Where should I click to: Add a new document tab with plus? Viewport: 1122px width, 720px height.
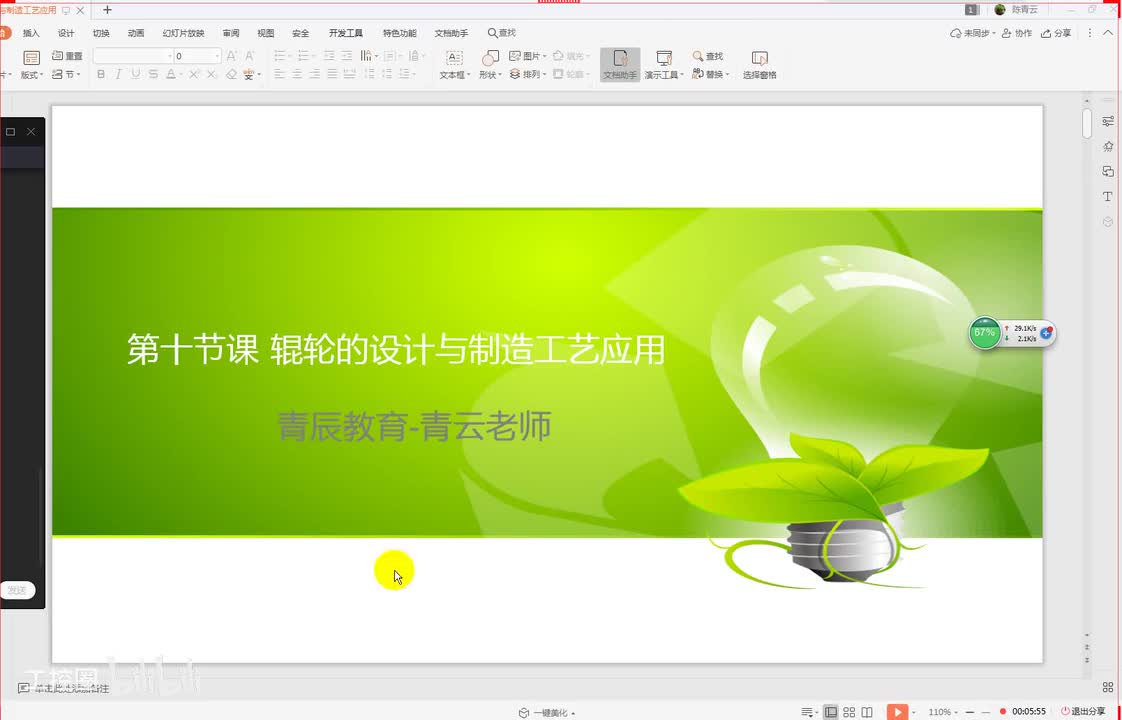tap(107, 10)
